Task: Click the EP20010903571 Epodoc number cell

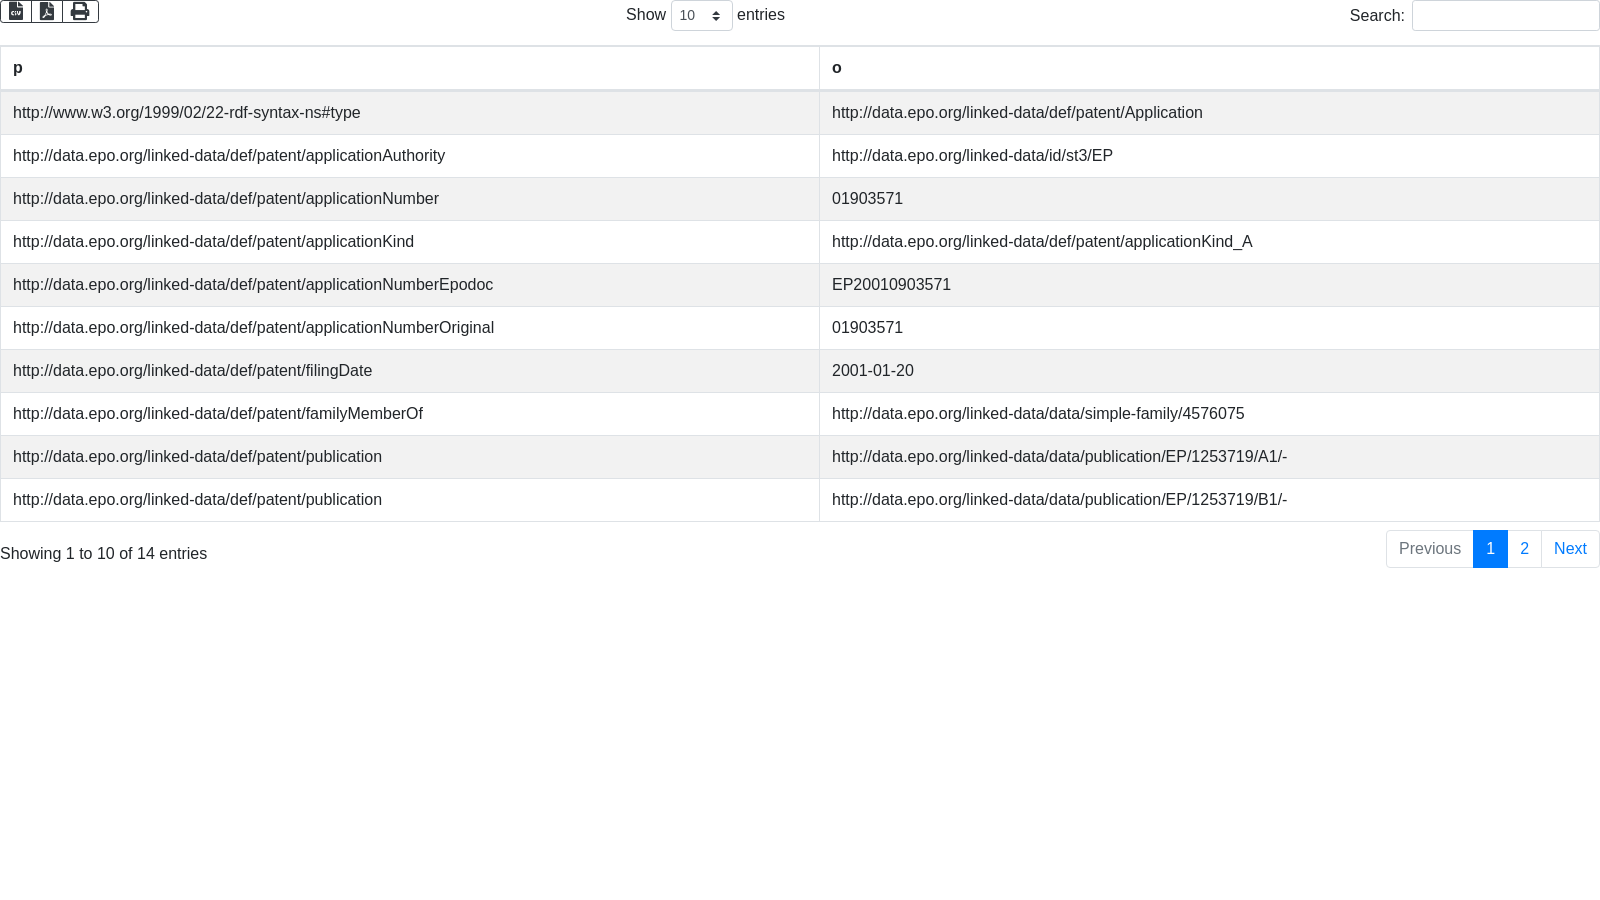Action: [x=891, y=285]
